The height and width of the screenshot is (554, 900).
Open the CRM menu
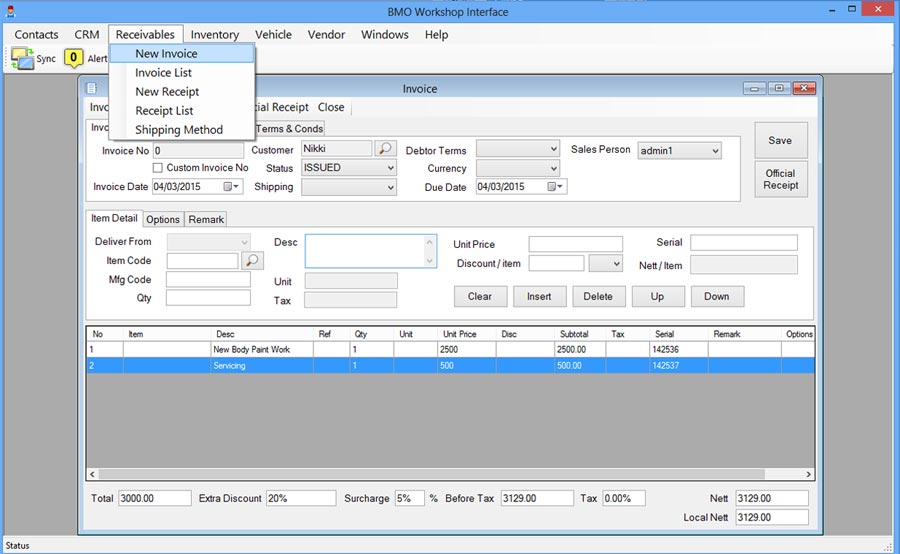(87, 34)
